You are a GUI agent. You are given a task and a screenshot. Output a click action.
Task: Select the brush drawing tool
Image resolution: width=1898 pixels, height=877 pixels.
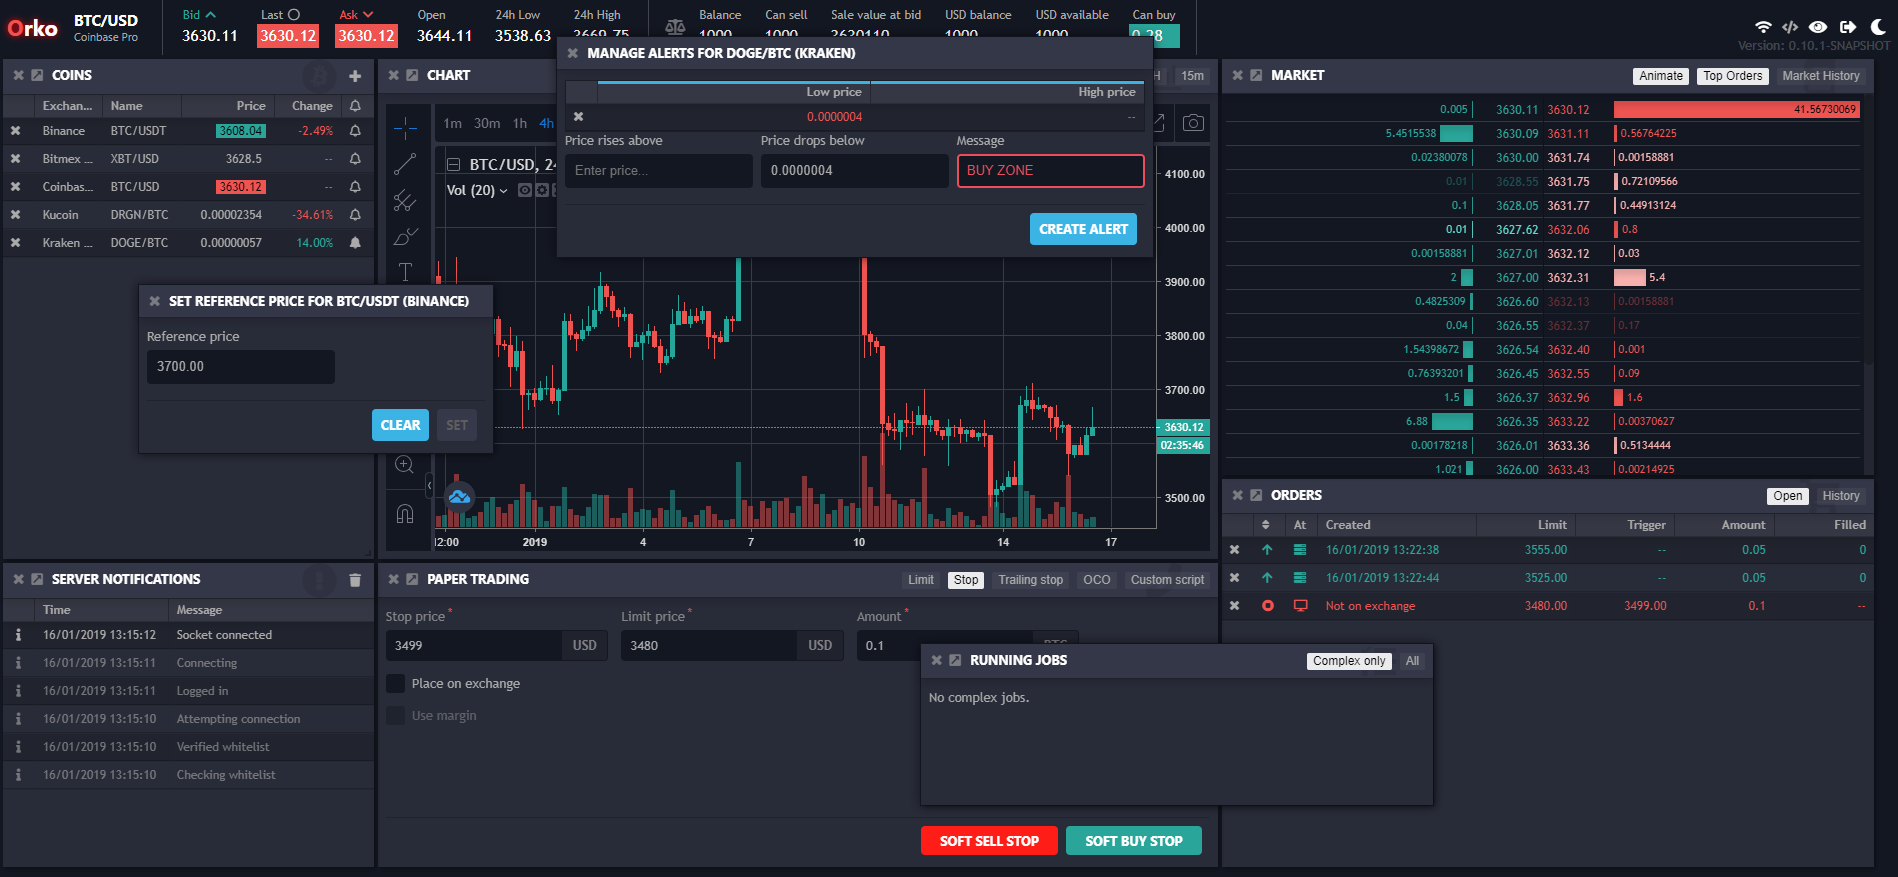click(405, 237)
